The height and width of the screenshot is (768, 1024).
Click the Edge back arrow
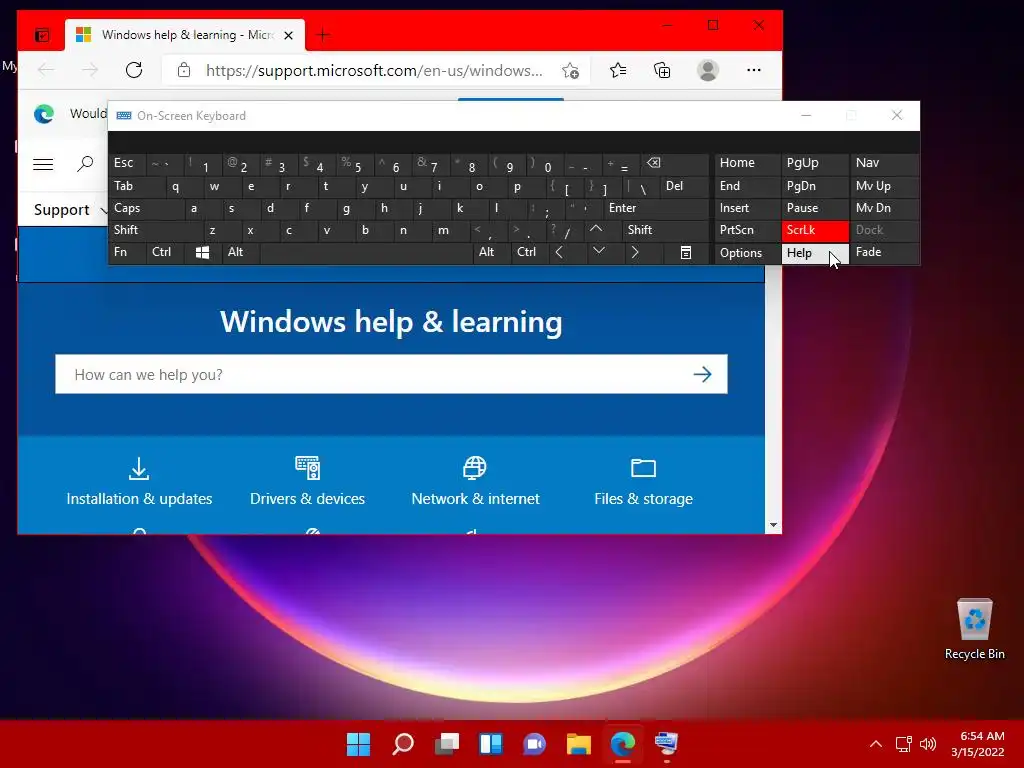pos(46,70)
